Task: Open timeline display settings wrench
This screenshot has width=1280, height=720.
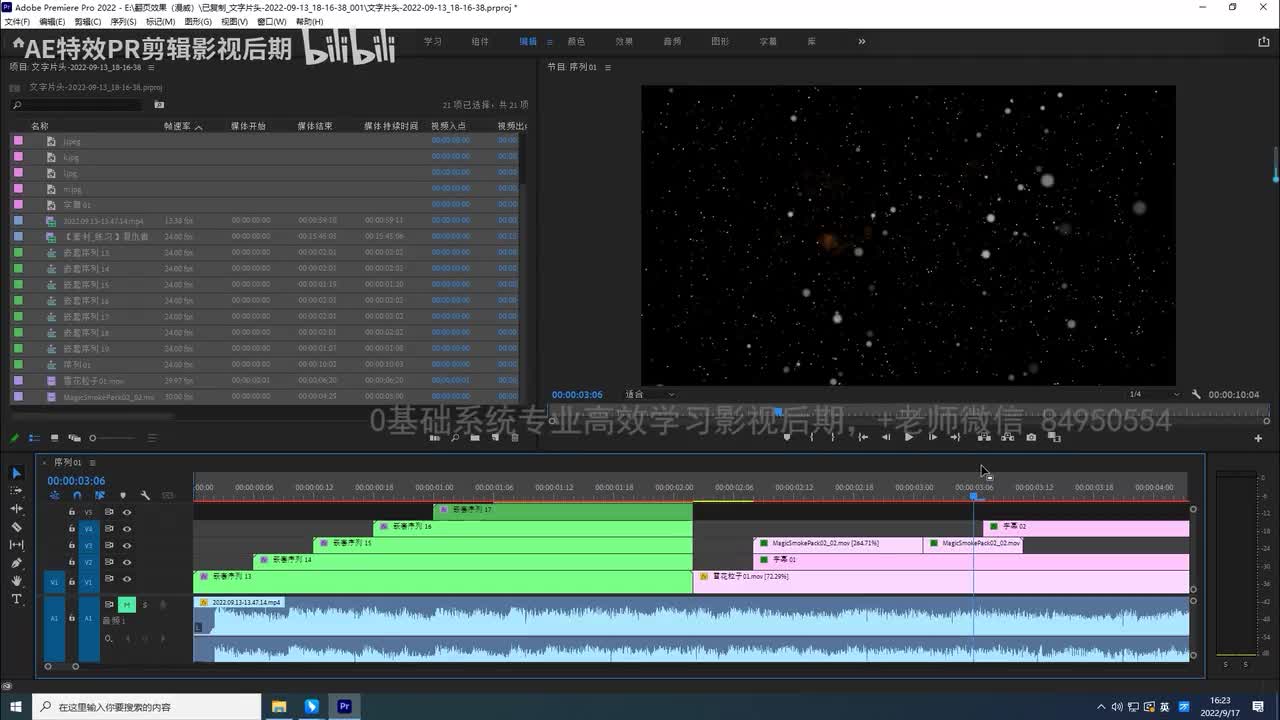Action: [x=145, y=495]
